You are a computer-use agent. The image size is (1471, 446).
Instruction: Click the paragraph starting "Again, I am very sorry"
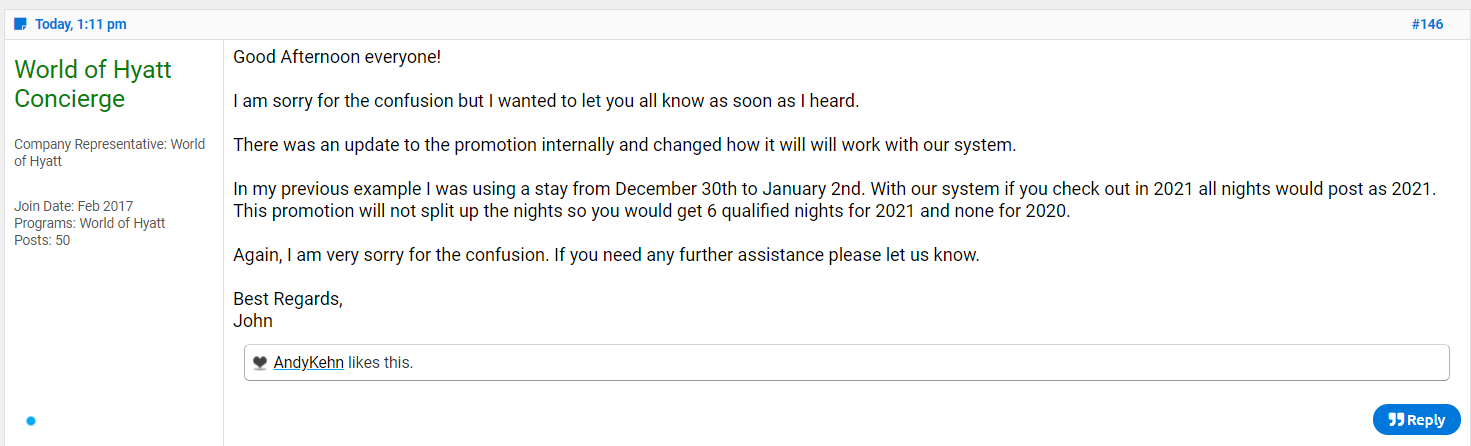tap(606, 255)
